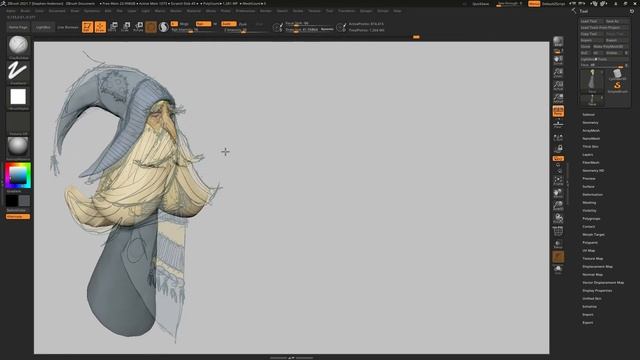
Task: Click the Tool palette refresh icon
Action: click(632, 11)
